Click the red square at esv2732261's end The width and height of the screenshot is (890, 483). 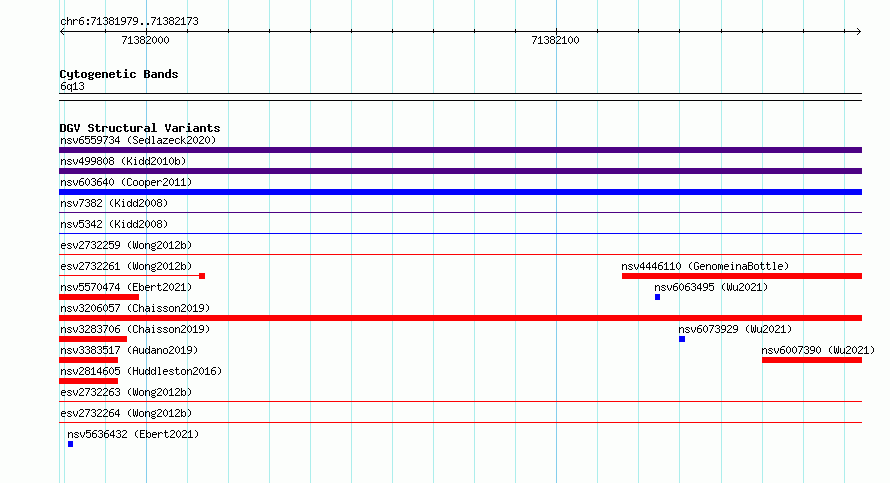tap(202, 276)
